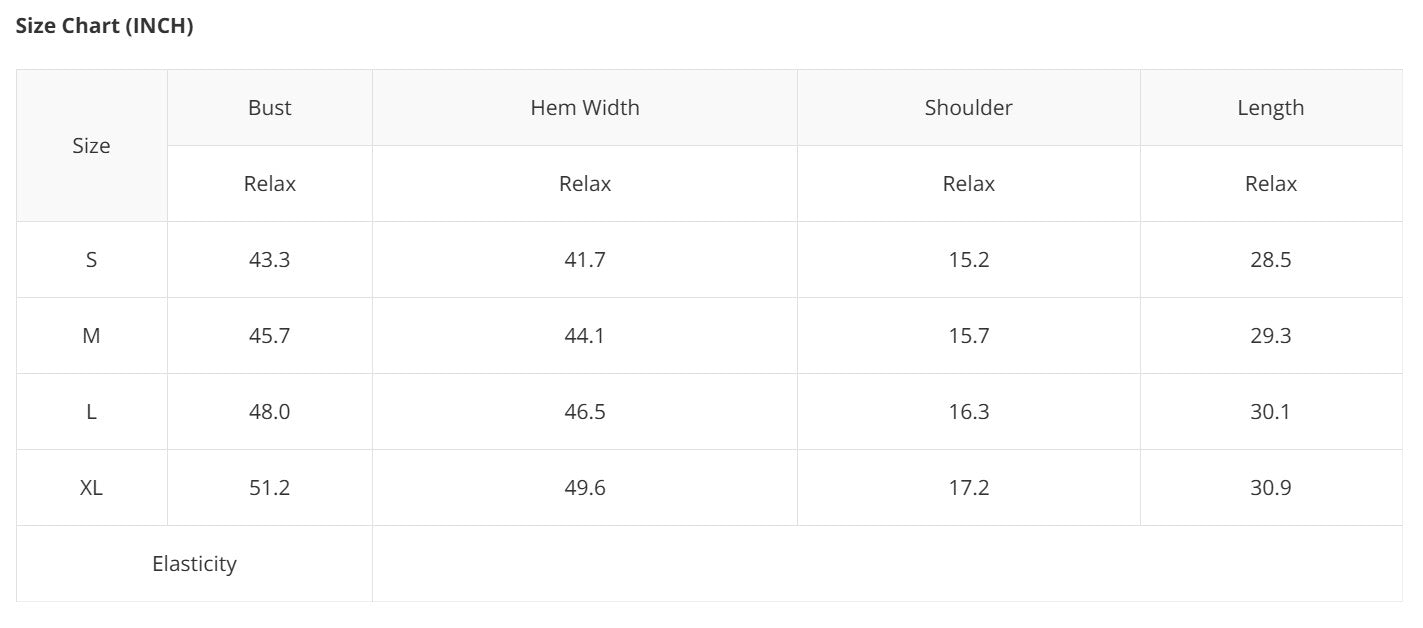Click the XL size row label
This screenshot has width=1423, height=628.
click(x=91, y=488)
